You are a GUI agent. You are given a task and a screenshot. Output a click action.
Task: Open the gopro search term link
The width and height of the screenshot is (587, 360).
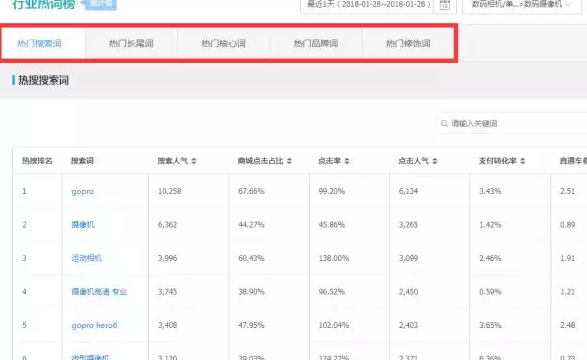click(82, 192)
